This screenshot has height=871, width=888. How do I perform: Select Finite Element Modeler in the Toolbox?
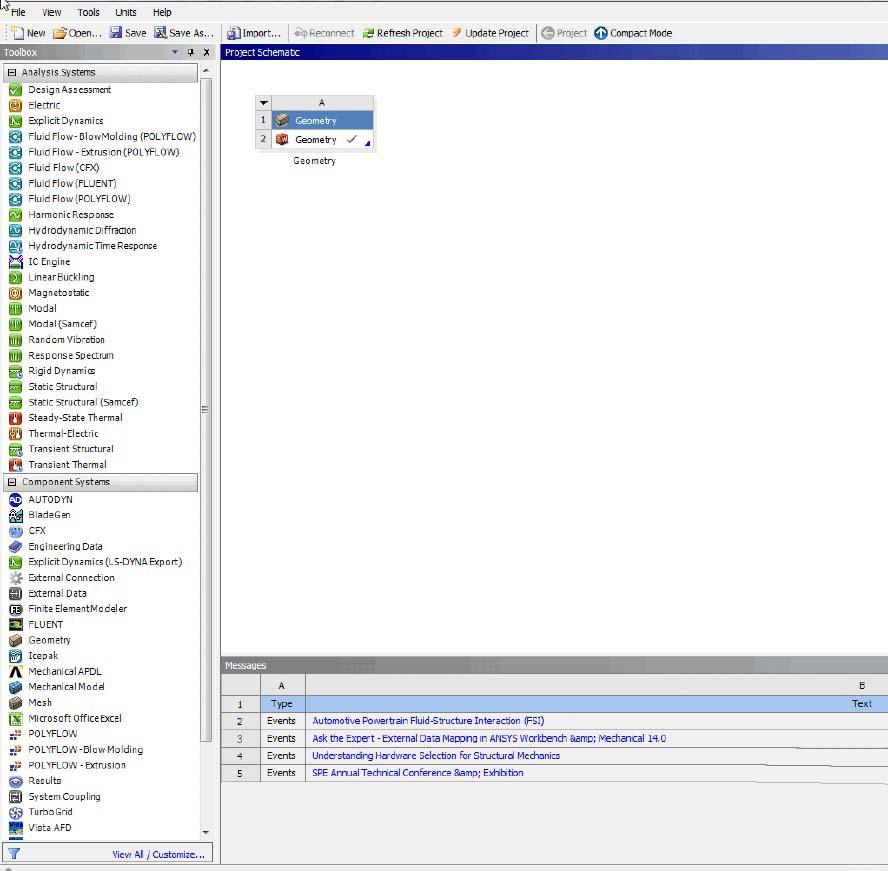click(x=78, y=609)
